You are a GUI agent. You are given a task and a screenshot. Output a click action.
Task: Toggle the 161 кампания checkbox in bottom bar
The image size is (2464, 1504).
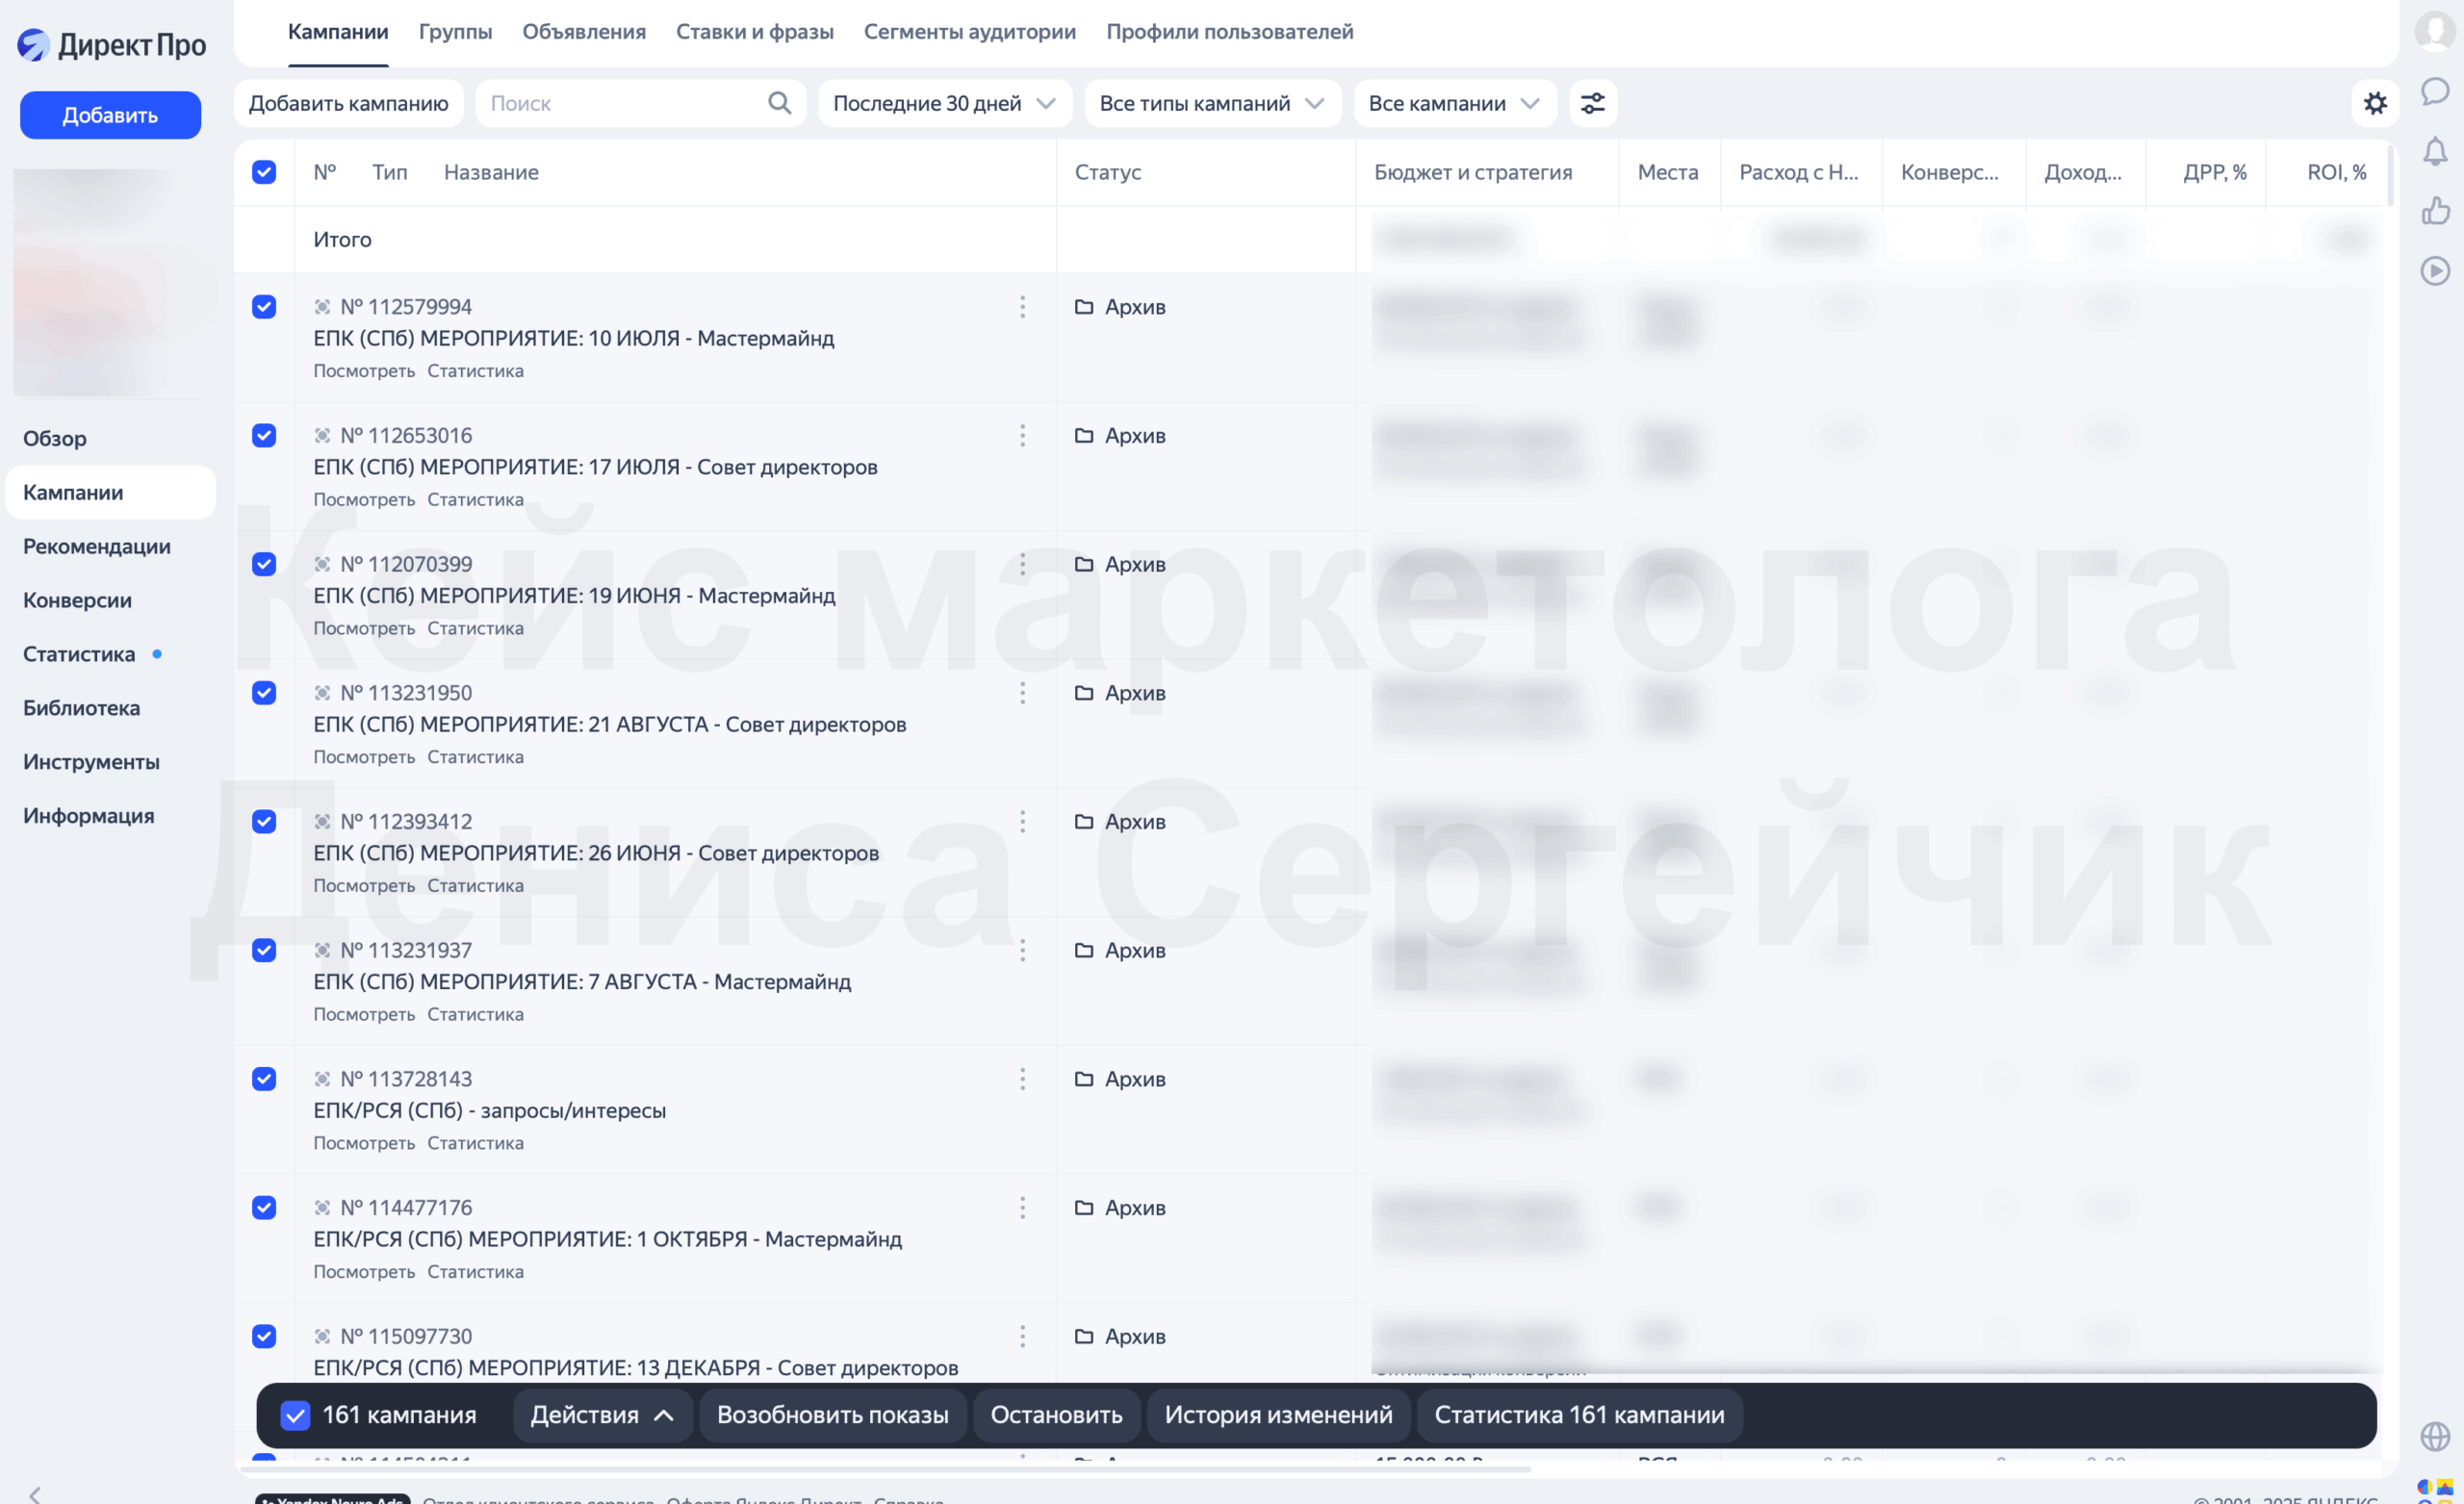click(295, 1415)
